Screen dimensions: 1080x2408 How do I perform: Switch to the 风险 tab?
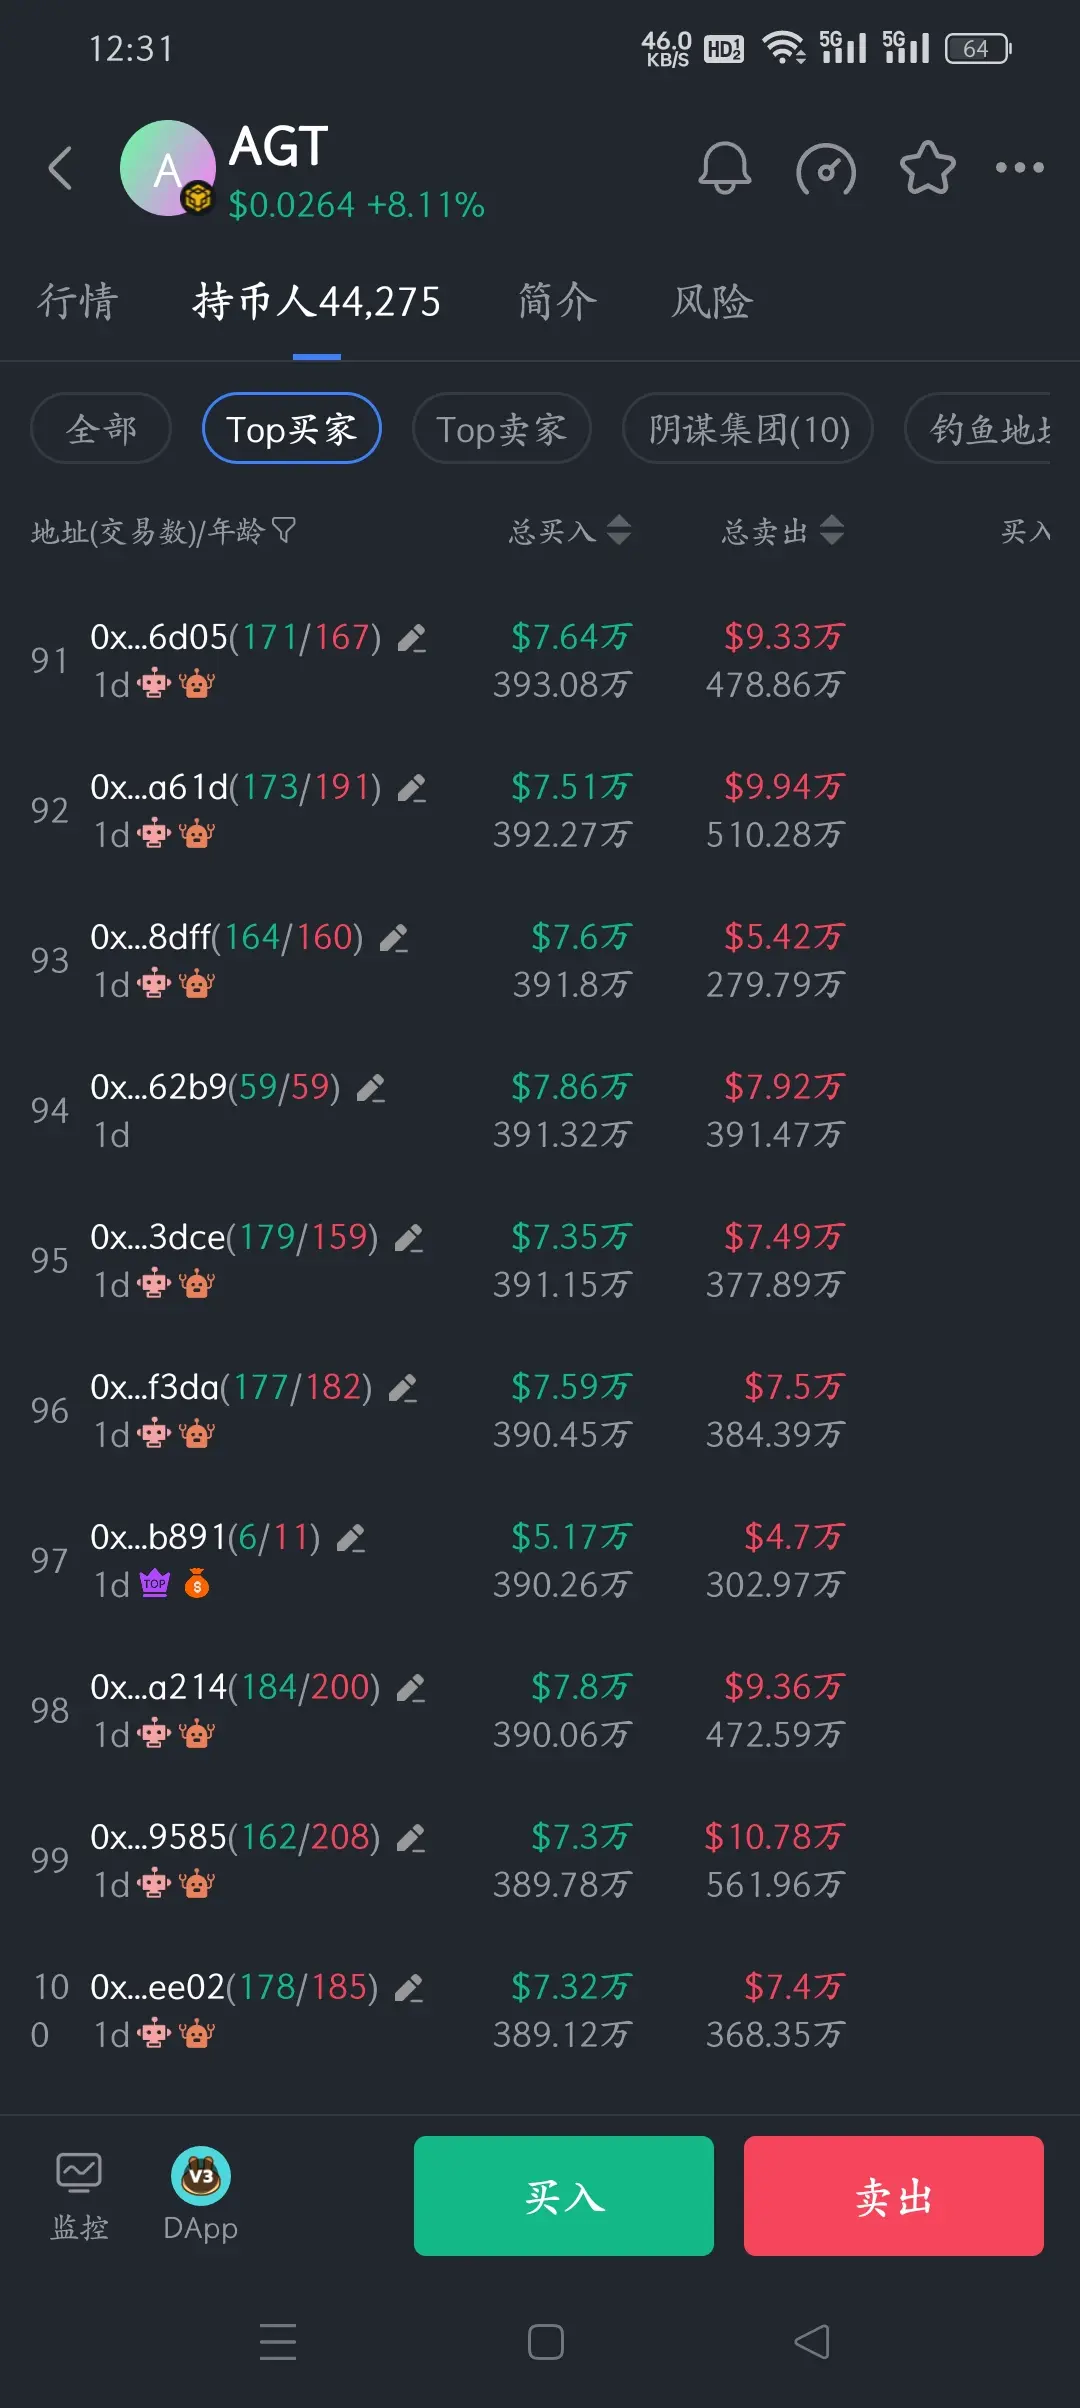pyautogui.click(x=712, y=301)
